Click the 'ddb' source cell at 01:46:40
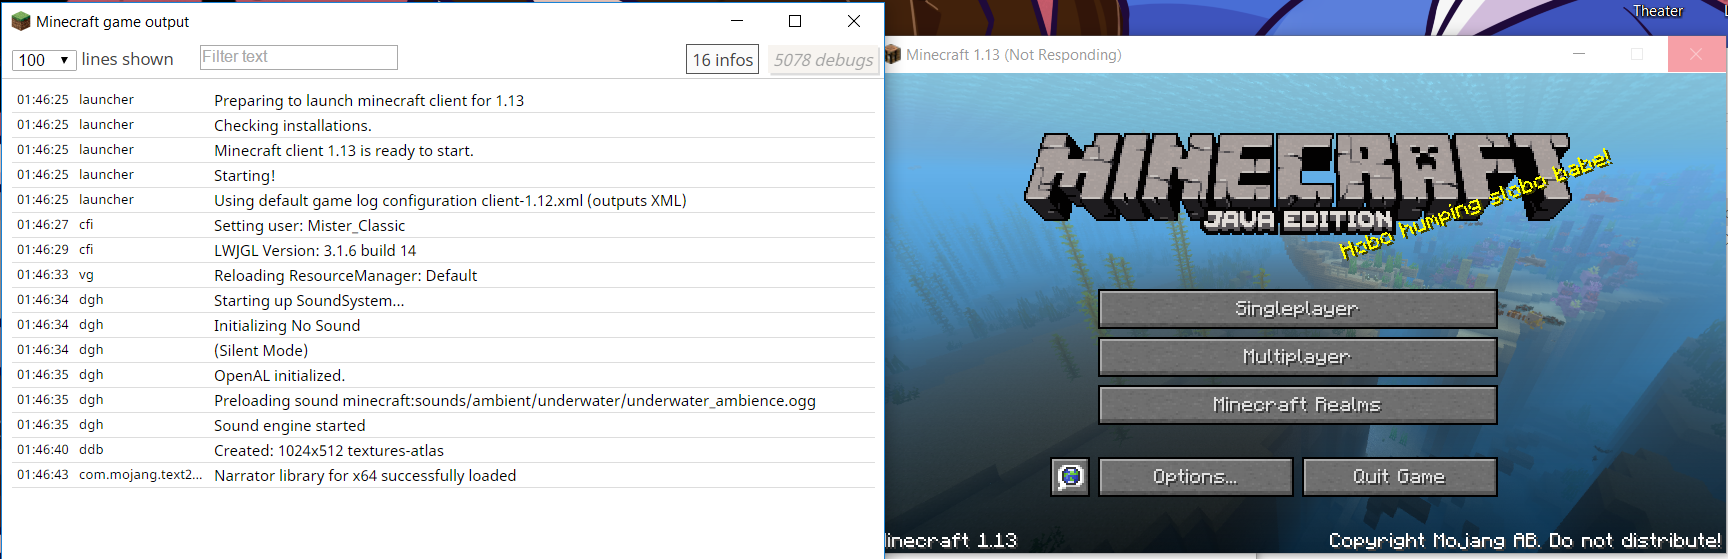The width and height of the screenshot is (1728, 559). [x=91, y=450]
